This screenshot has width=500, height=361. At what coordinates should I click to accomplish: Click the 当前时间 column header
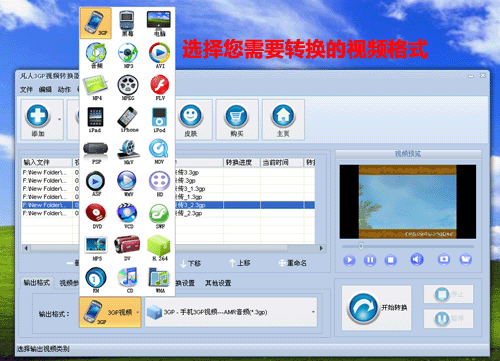281,162
